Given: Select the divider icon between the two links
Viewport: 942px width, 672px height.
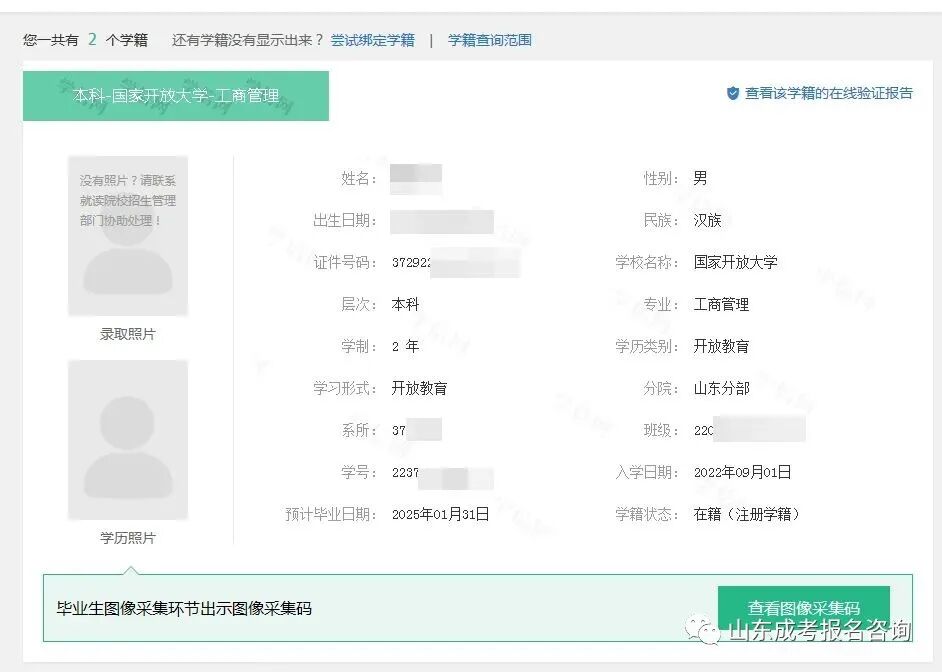Looking at the screenshot, I should (x=432, y=40).
